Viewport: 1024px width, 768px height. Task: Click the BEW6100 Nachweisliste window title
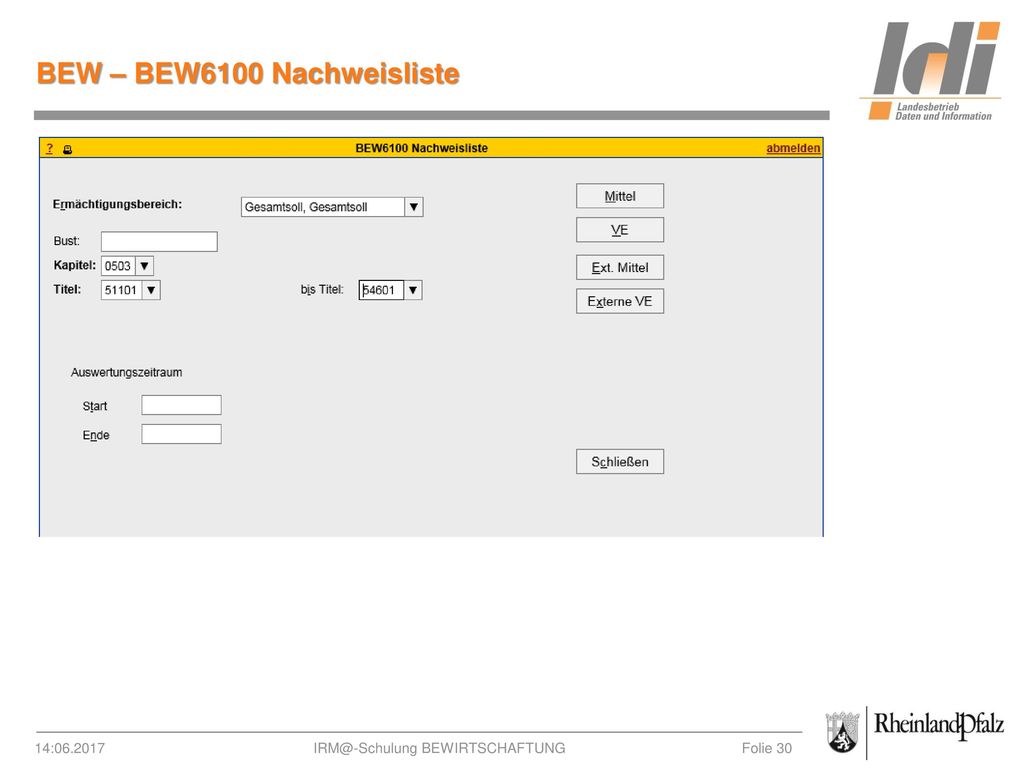[422, 148]
